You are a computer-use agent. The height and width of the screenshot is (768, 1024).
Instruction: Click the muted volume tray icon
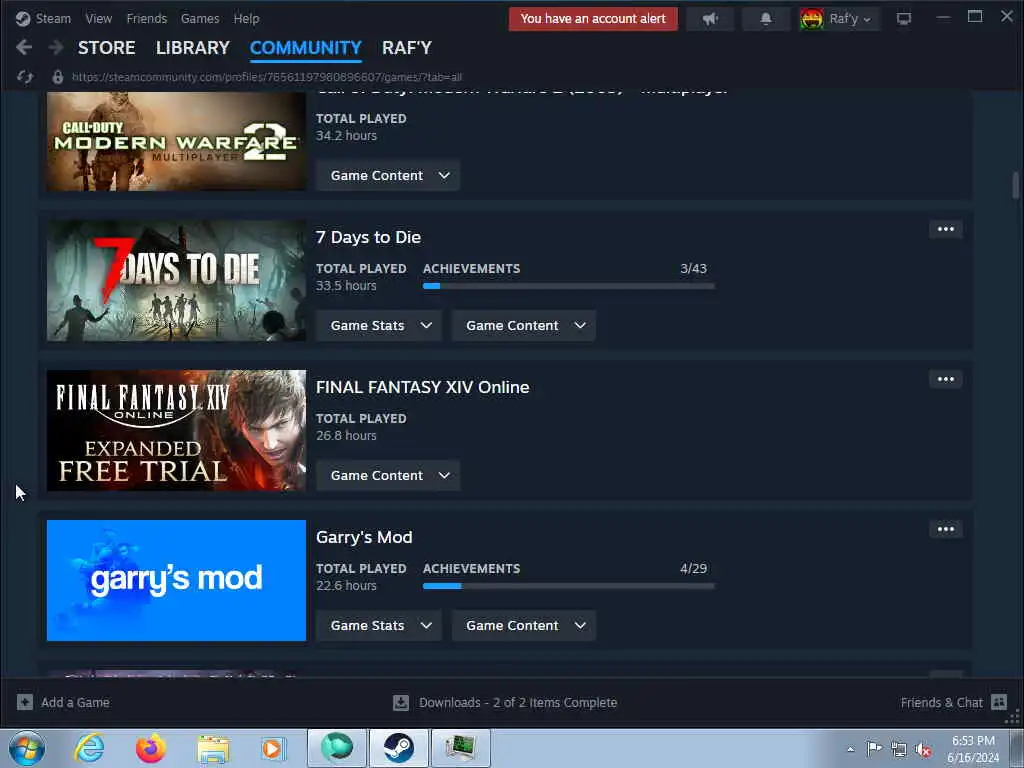click(x=923, y=750)
